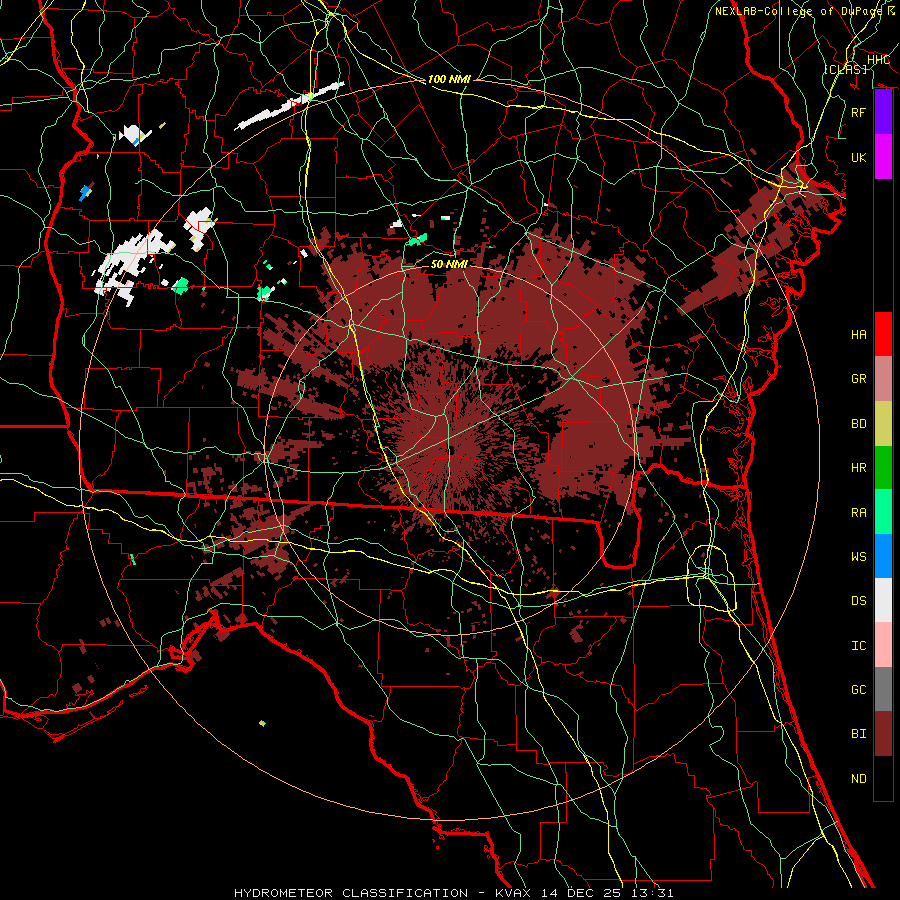Click the GR legend label
The height and width of the screenshot is (900, 900).
[858, 379]
